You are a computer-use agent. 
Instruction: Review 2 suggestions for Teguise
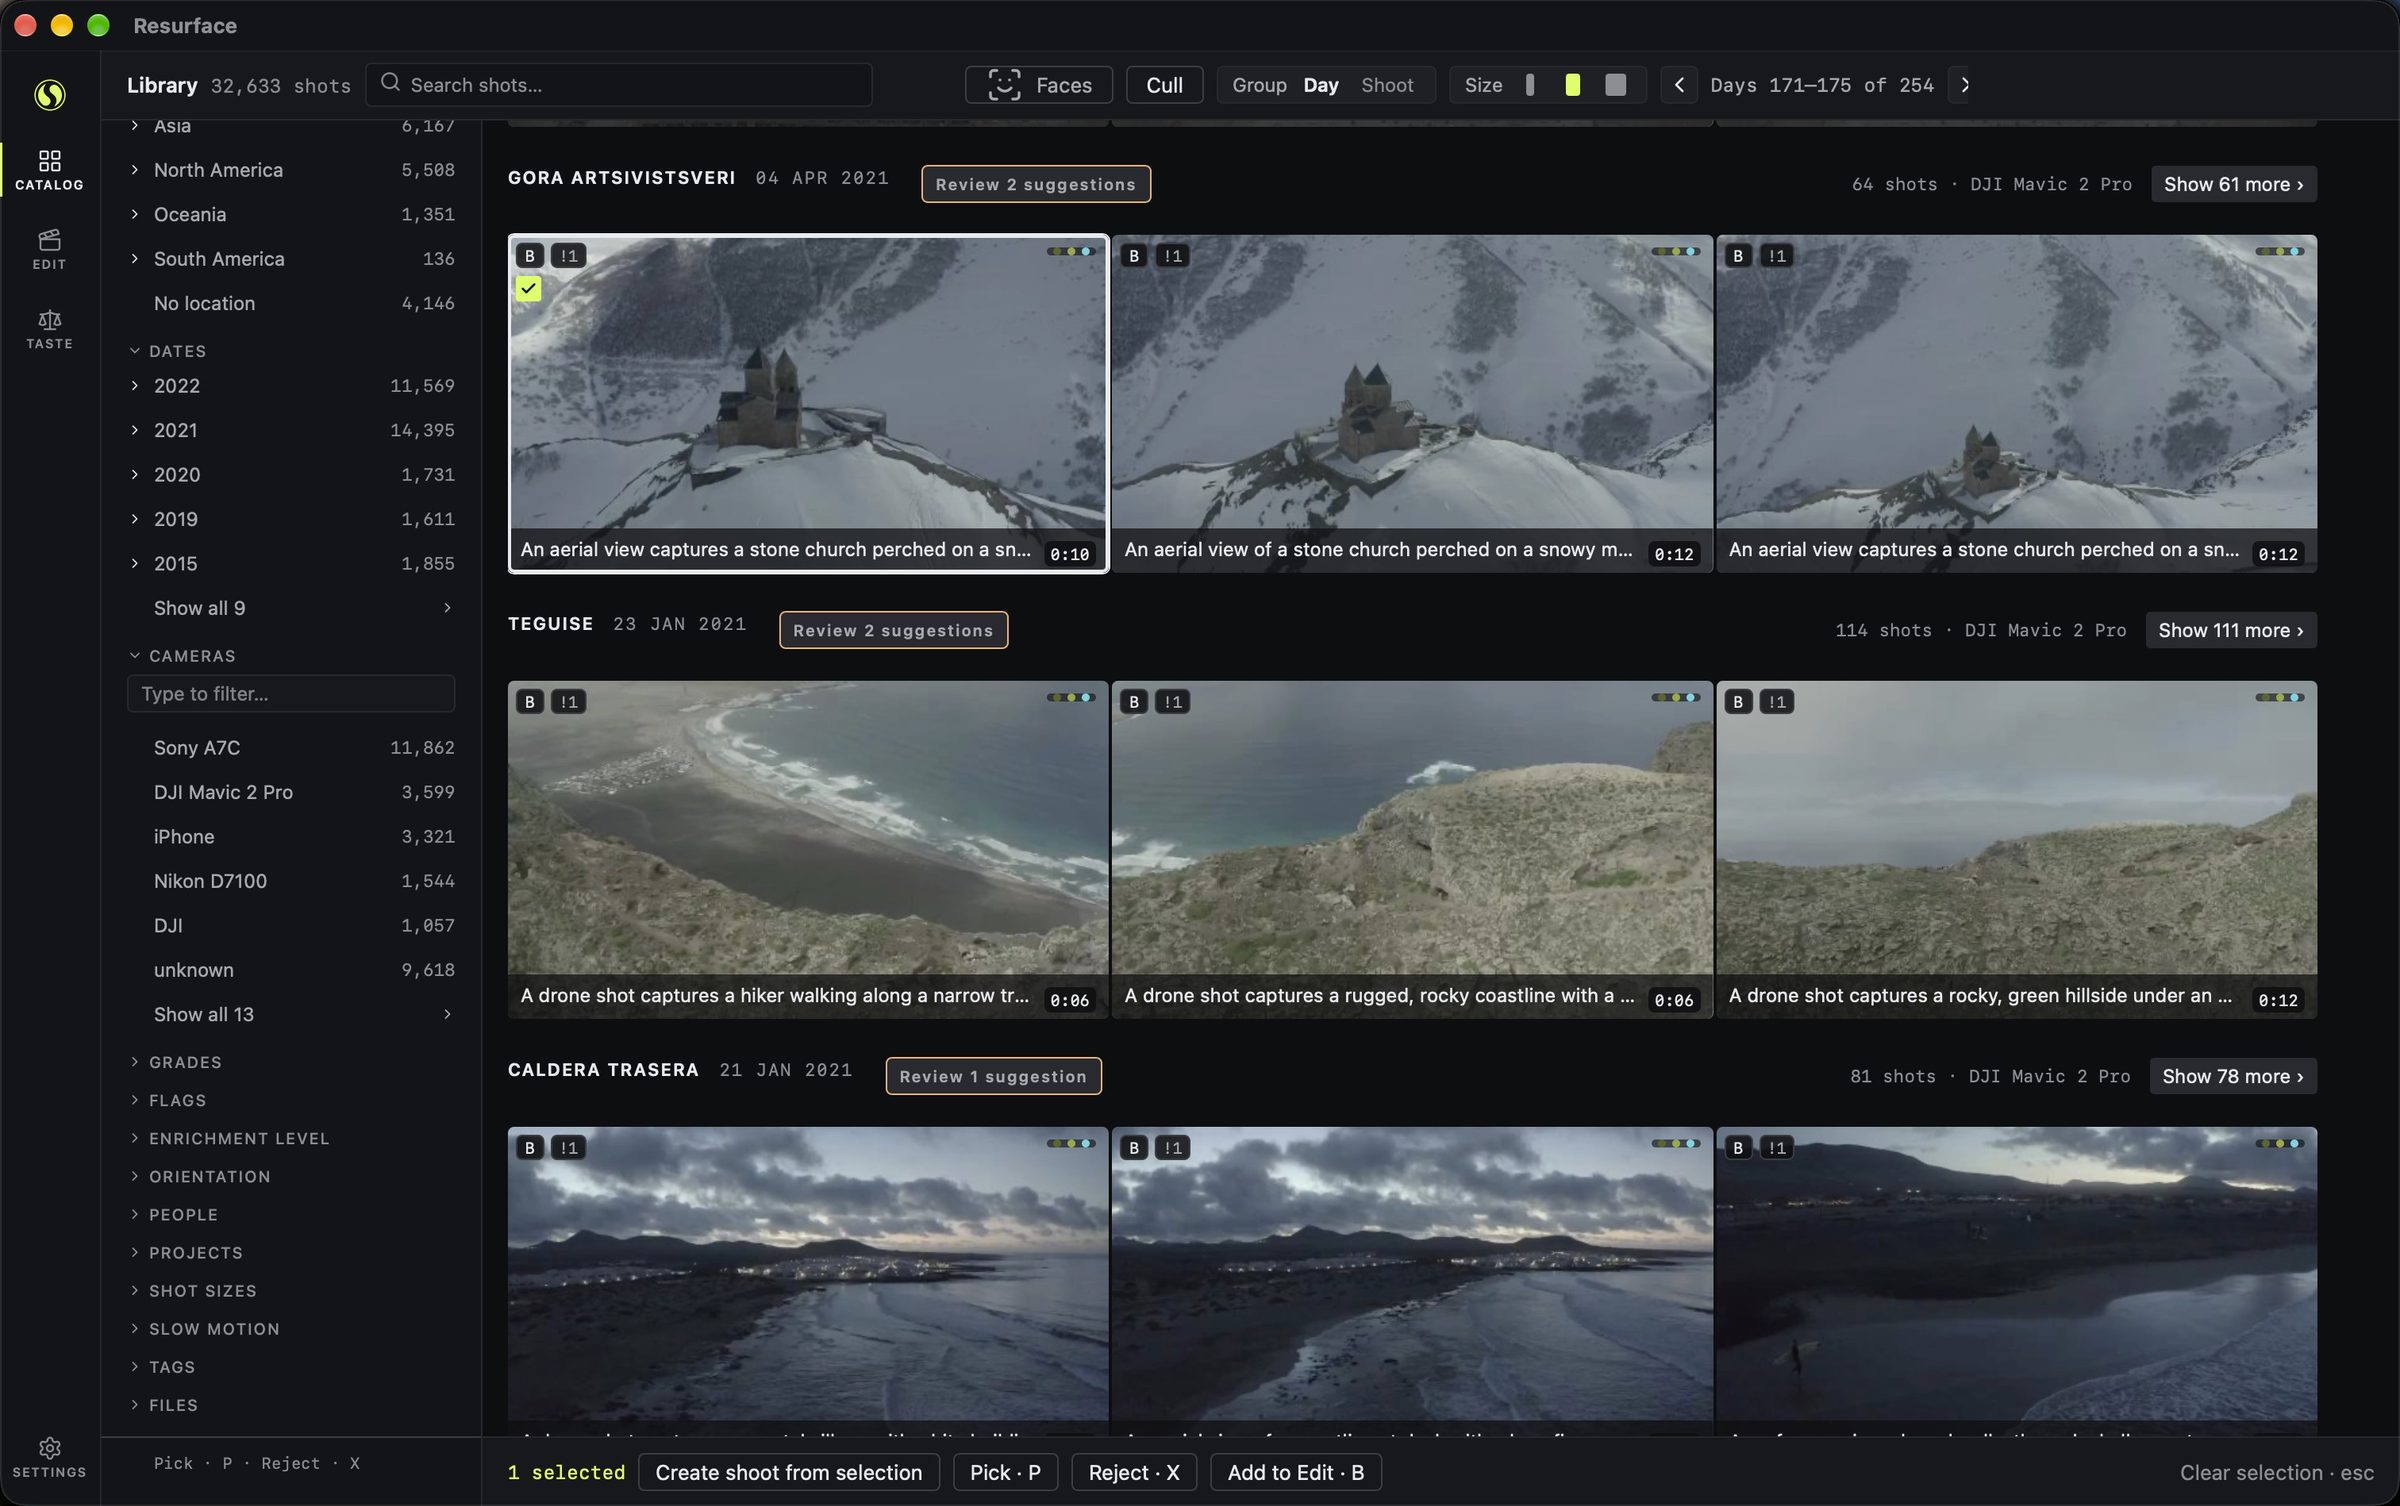(893, 630)
